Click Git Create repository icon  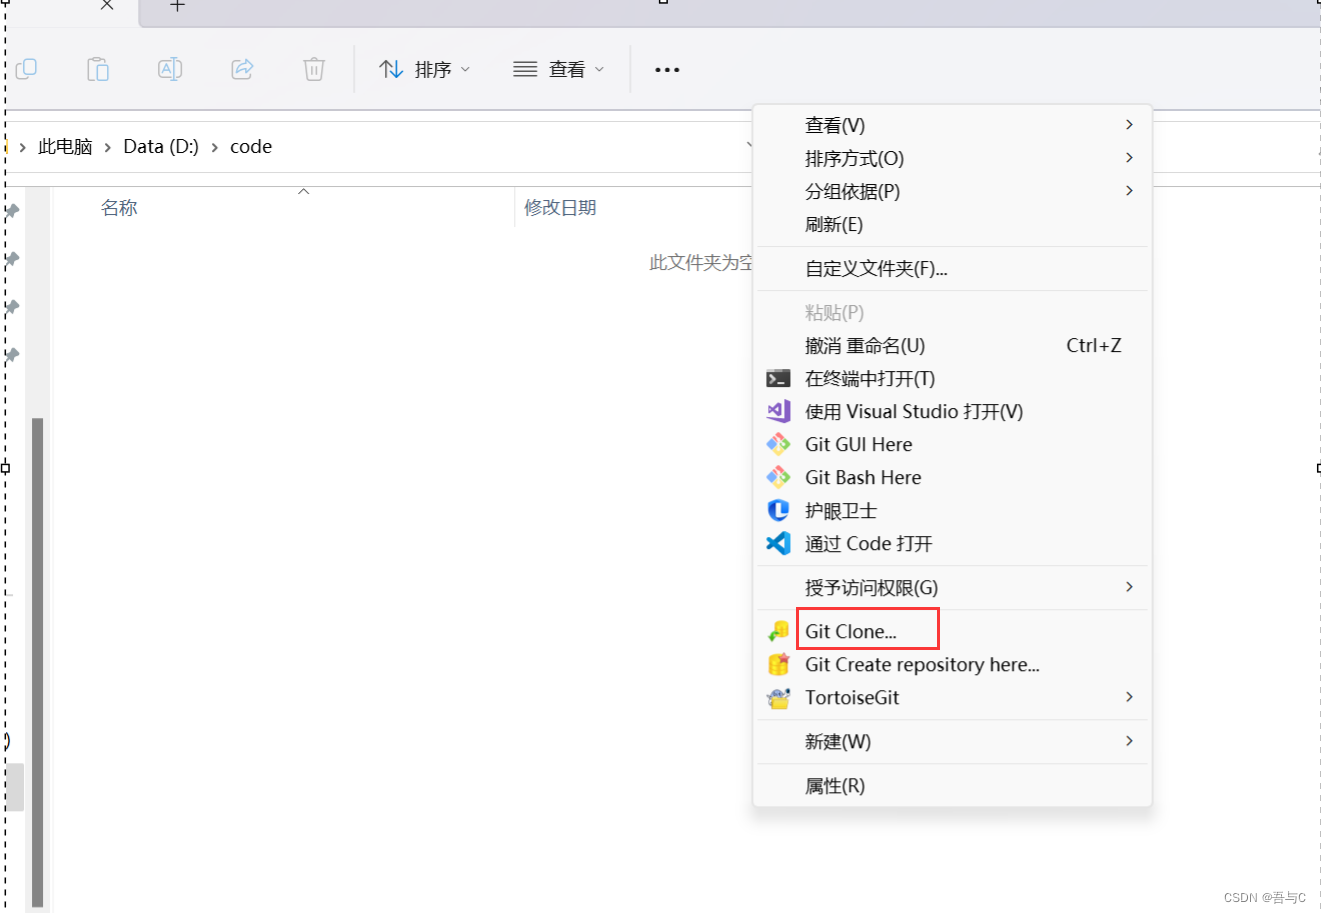(778, 664)
